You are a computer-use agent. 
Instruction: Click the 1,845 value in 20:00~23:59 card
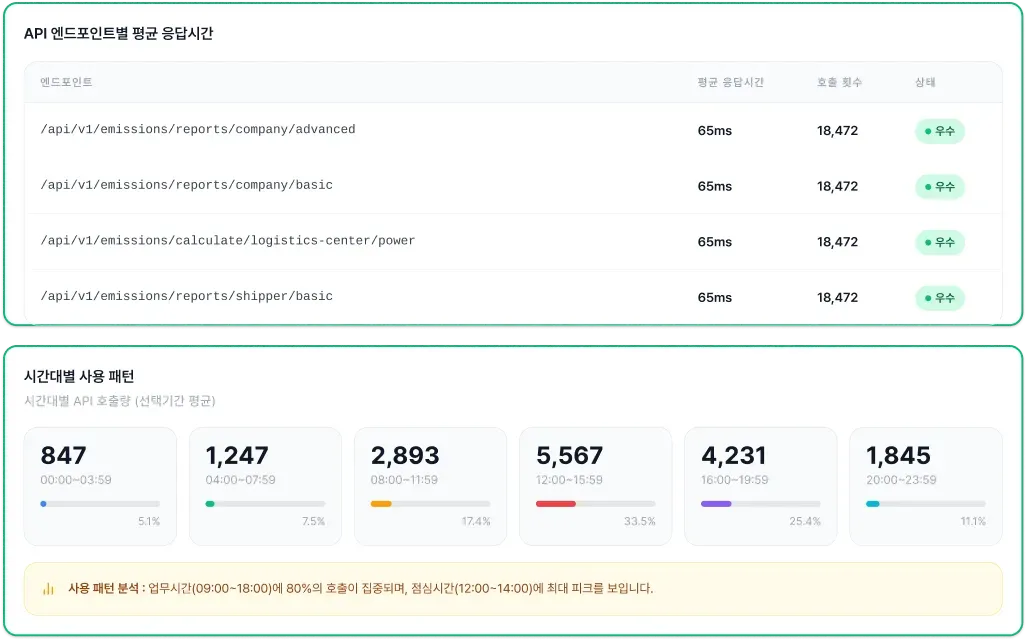point(898,455)
